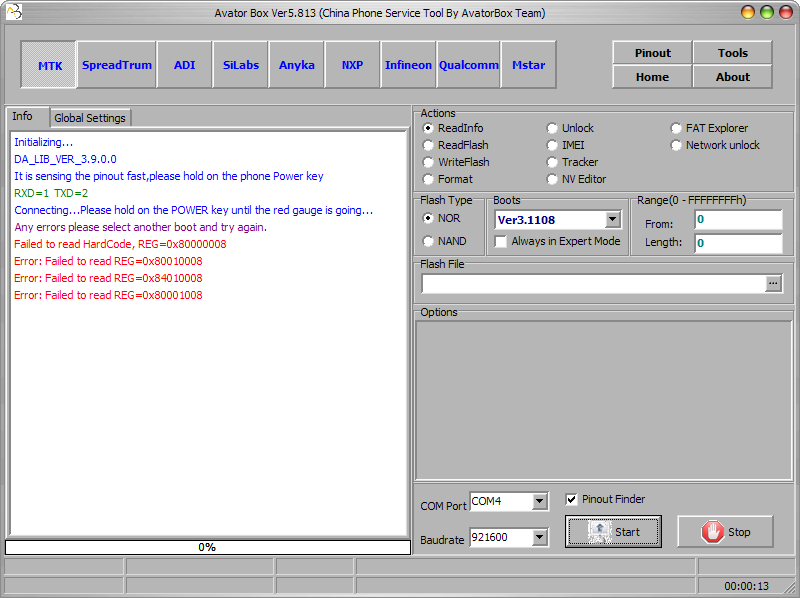Select the ReadFlash action

click(x=456, y=145)
